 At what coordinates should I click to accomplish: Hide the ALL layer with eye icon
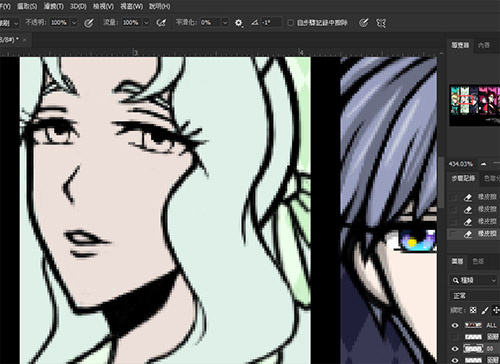tap(455, 325)
